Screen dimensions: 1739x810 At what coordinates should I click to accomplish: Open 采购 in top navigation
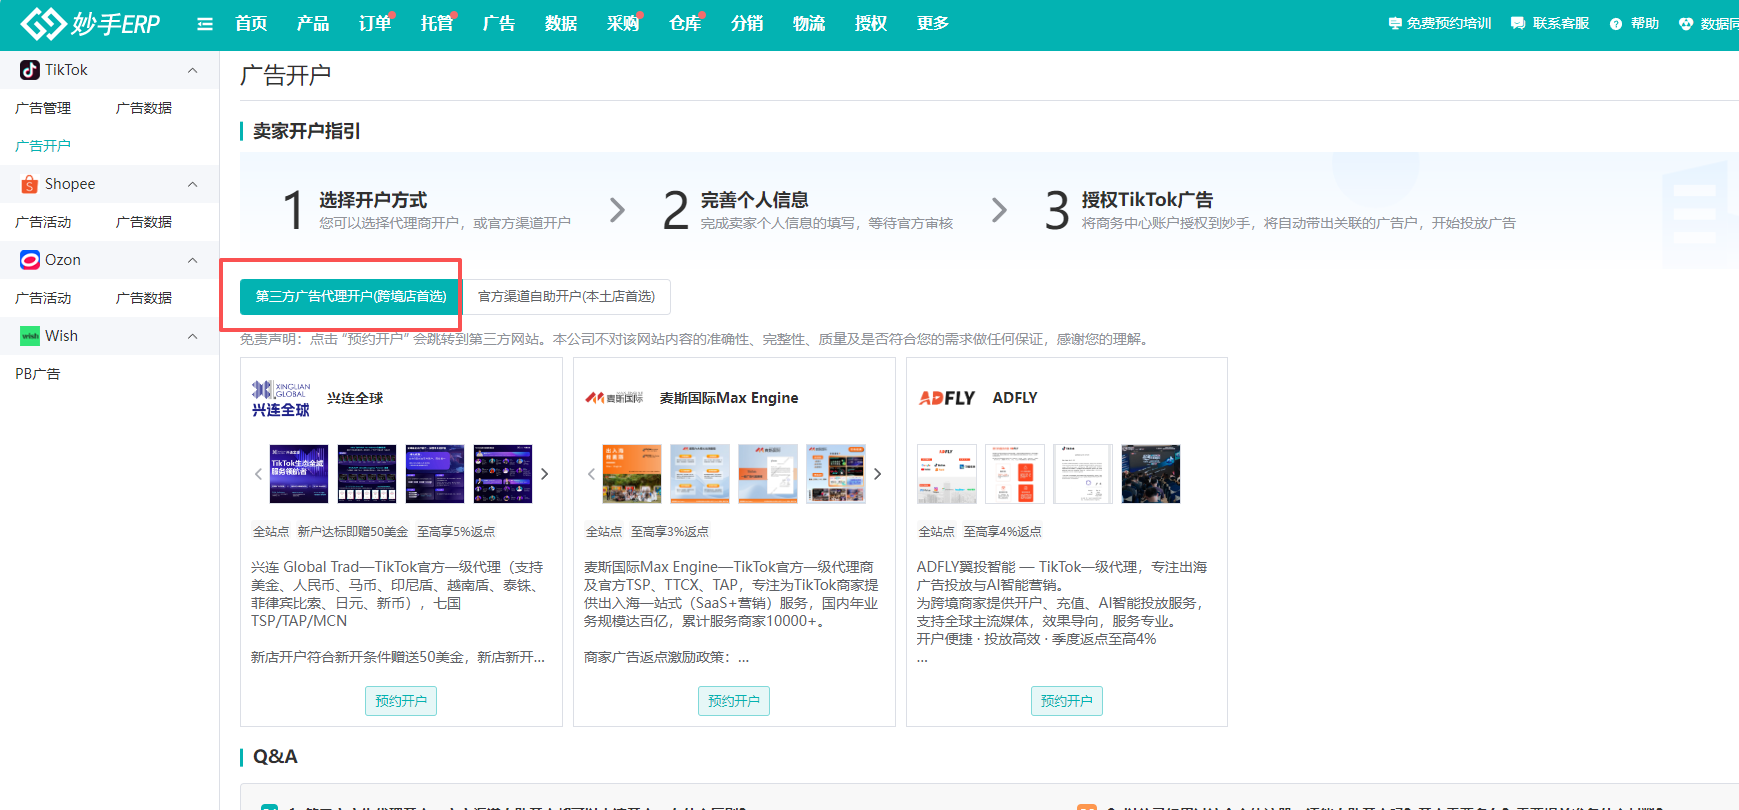point(623,23)
